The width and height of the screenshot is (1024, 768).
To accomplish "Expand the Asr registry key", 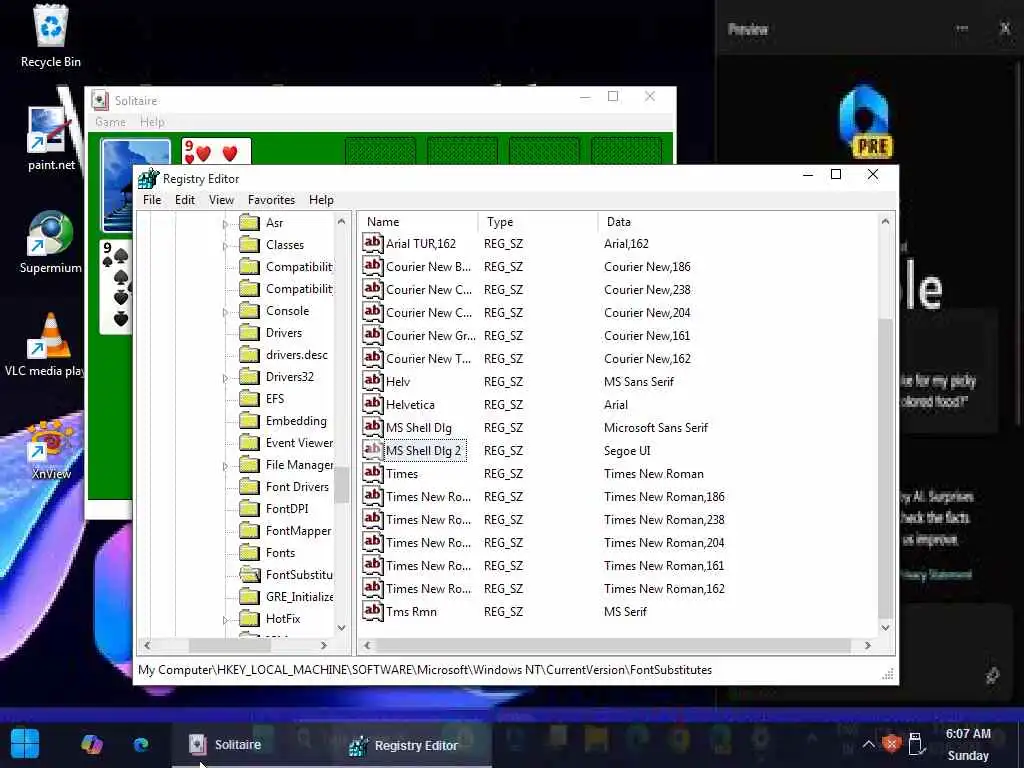I will (x=225, y=224).
